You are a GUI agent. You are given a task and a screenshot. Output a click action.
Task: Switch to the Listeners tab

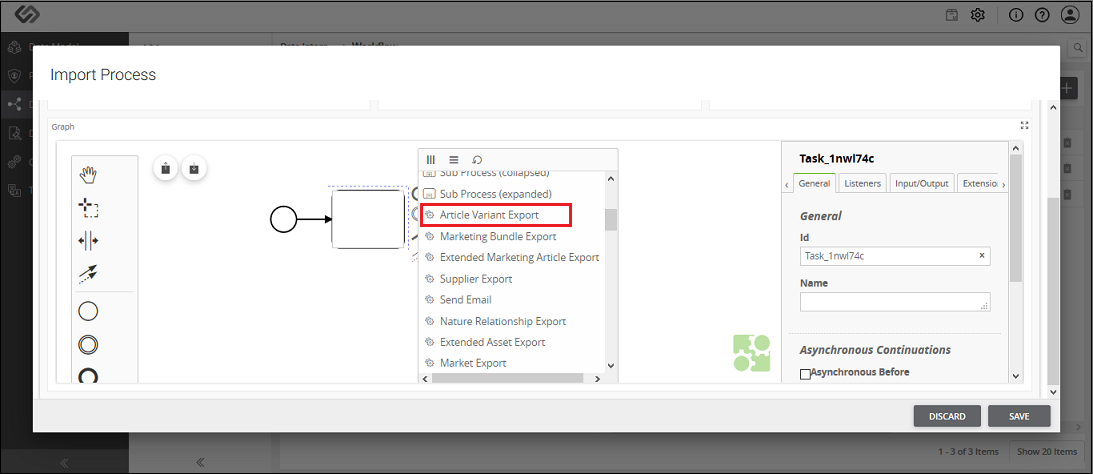pyautogui.click(x=863, y=183)
